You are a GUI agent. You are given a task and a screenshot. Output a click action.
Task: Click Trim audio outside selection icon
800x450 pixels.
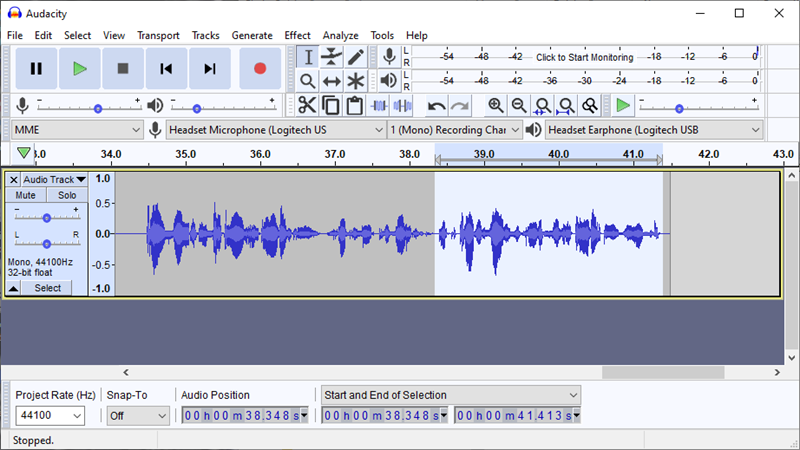(379, 106)
